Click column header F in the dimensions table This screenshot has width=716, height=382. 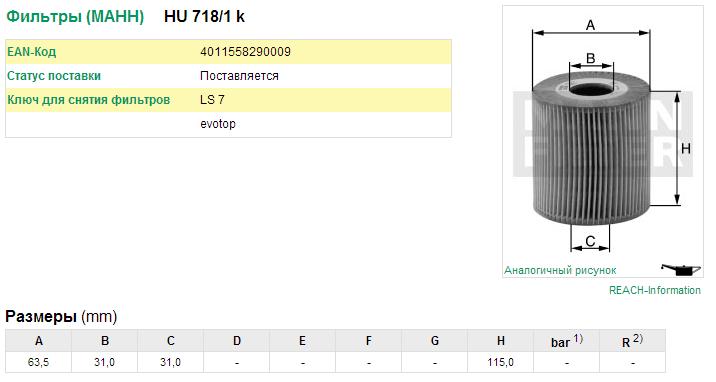[x=369, y=341]
